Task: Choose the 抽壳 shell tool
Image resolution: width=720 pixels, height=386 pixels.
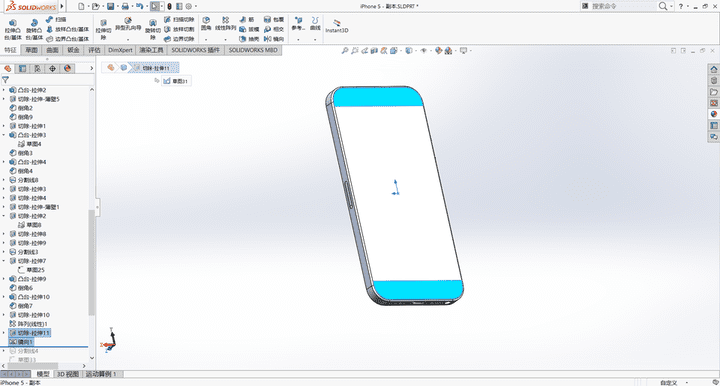Action: pyautogui.click(x=249, y=39)
